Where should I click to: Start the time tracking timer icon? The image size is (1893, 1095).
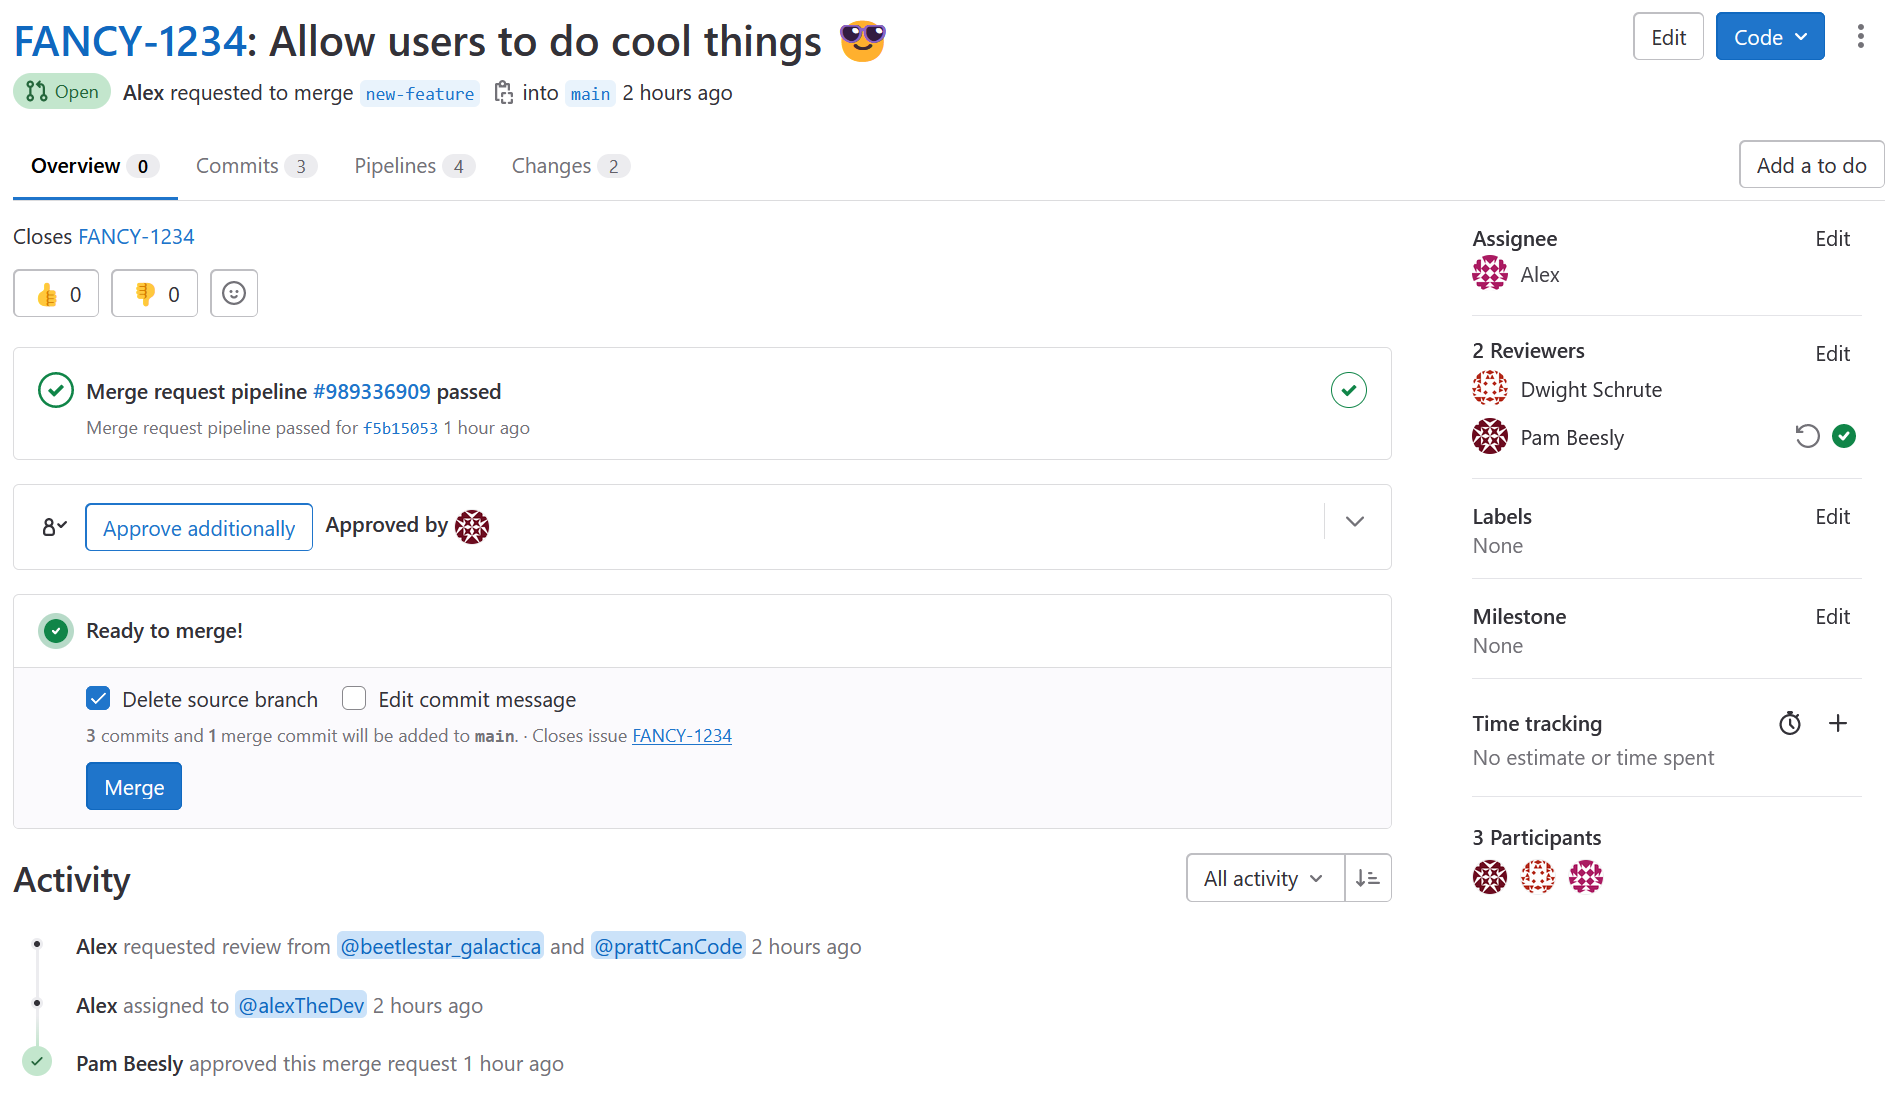tap(1790, 723)
